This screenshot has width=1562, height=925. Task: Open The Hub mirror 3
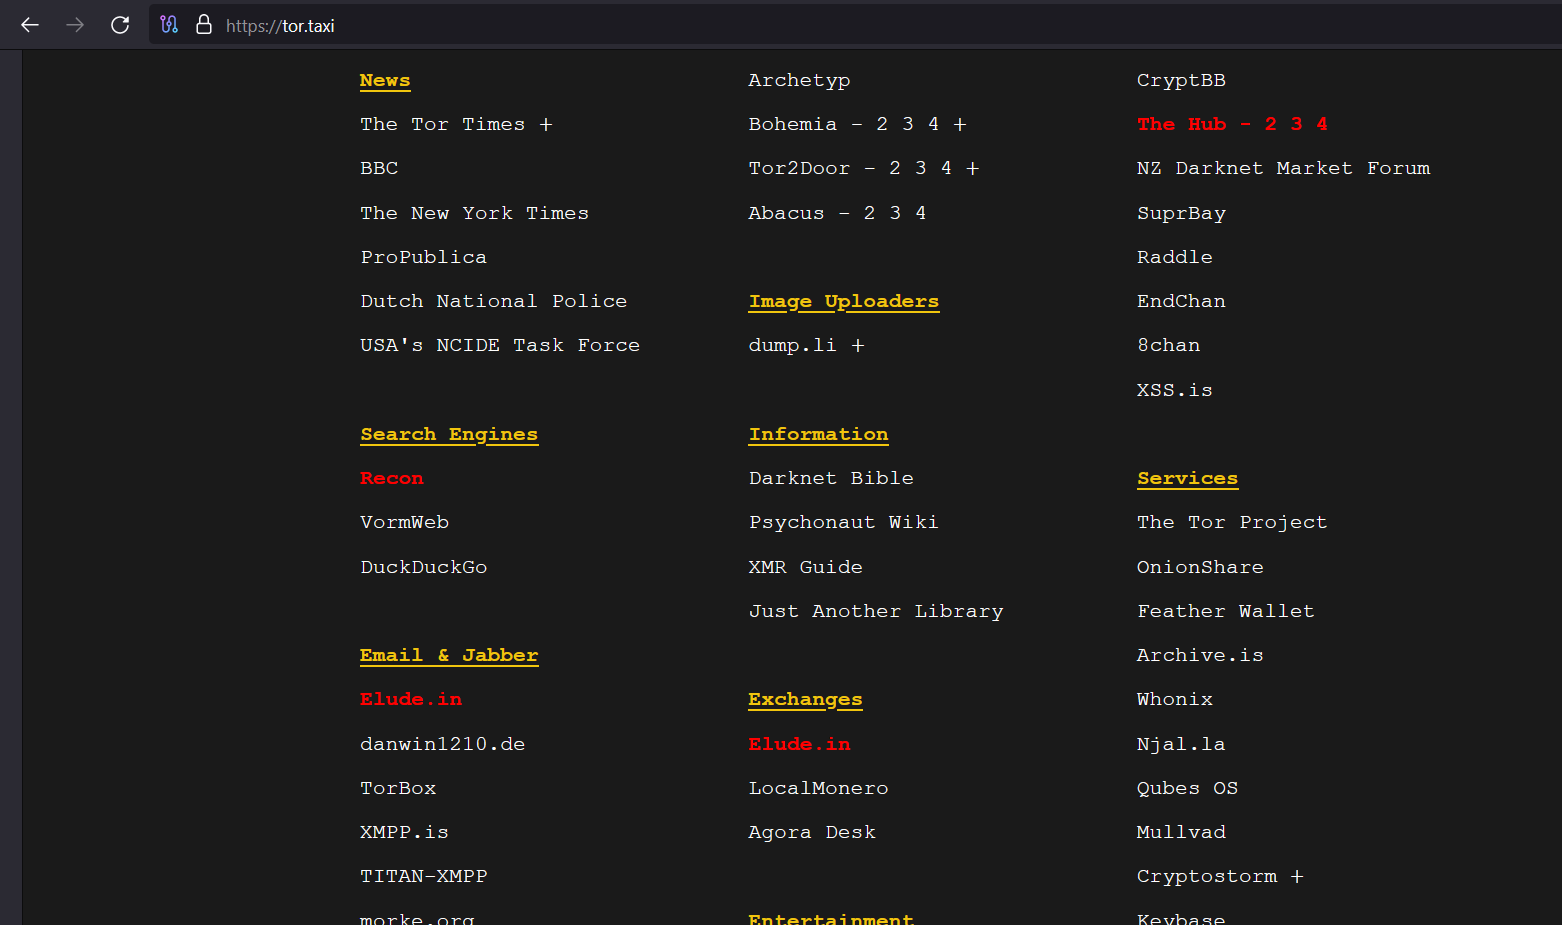coord(1296,124)
